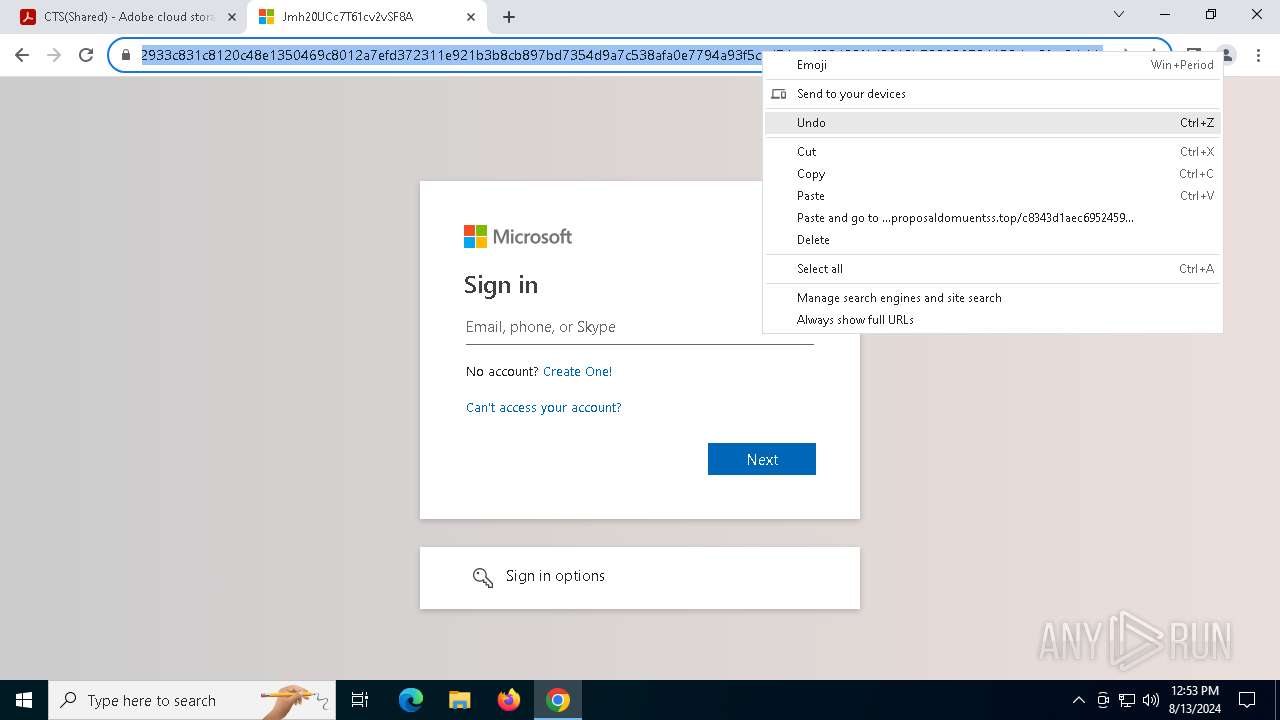The width and height of the screenshot is (1280, 720).
Task: Open the network icon in system tray
Action: [x=1127, y=700]
